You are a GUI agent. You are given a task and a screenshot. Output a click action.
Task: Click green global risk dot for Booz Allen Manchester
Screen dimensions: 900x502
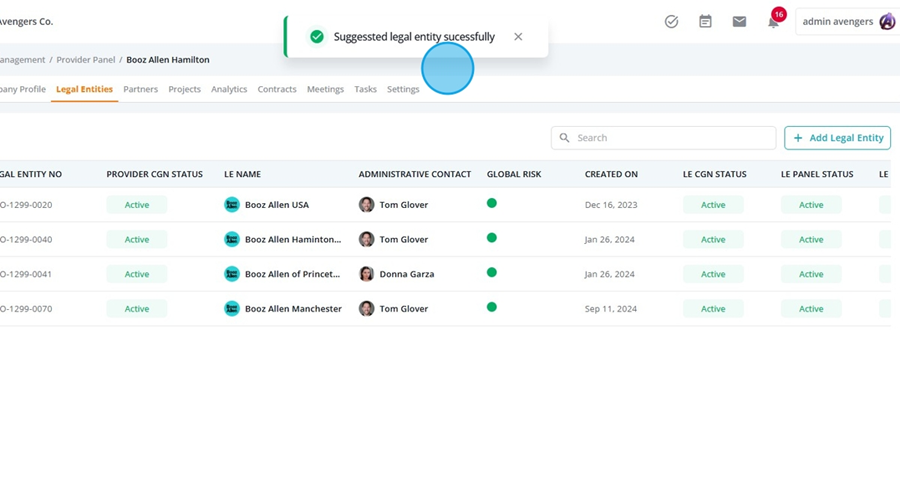coord(492,307)
